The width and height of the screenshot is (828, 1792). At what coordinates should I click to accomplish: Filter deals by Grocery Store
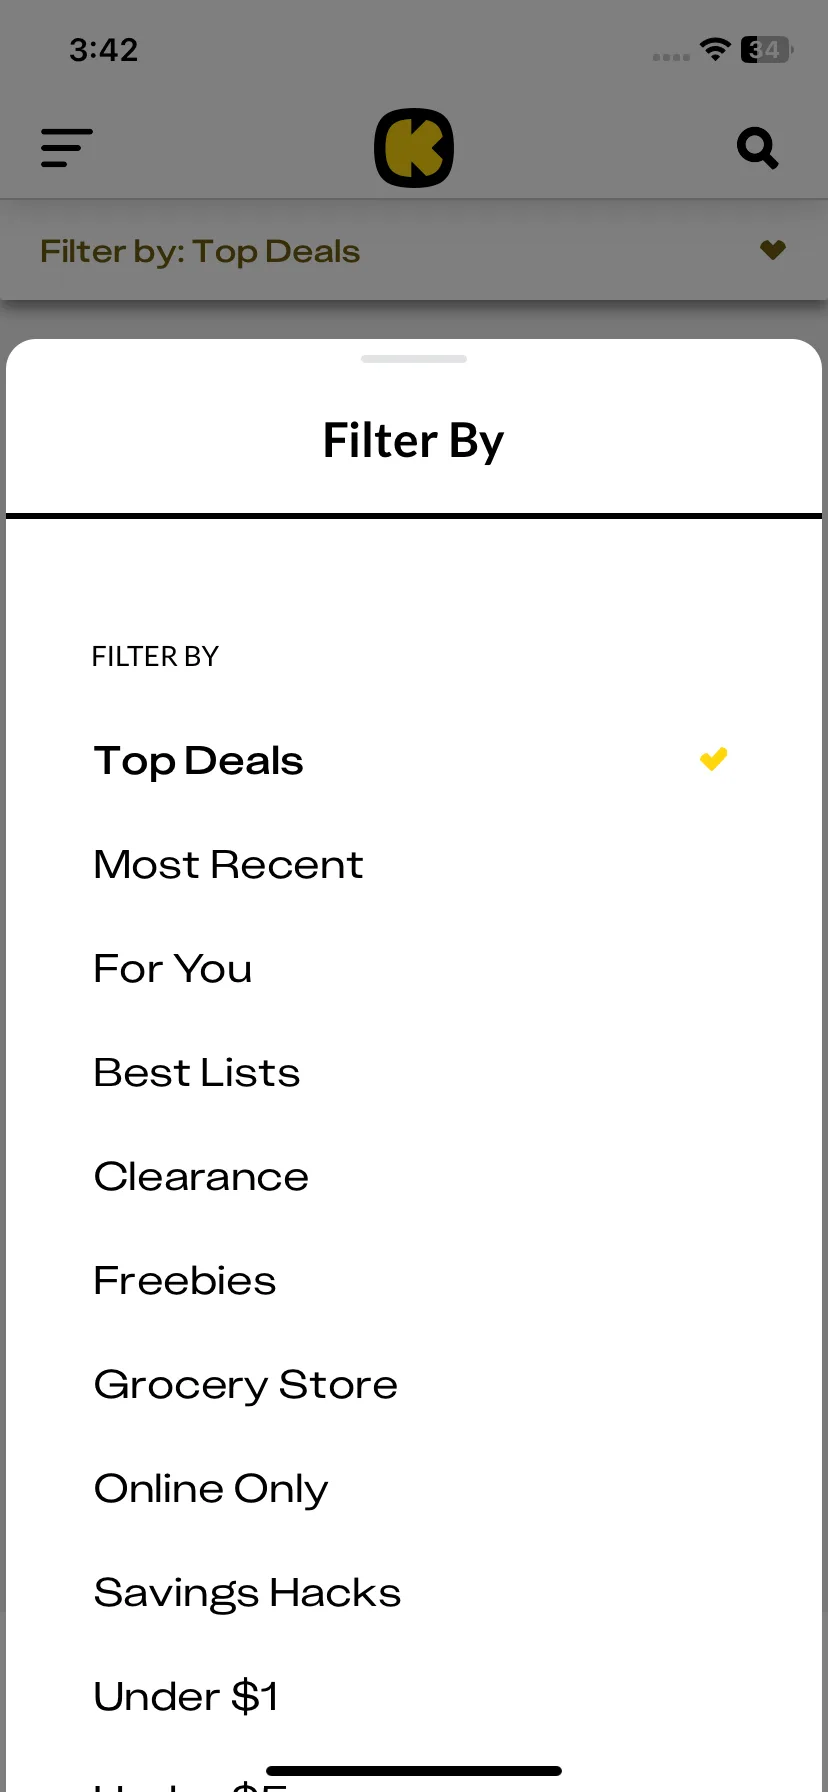414,1385
